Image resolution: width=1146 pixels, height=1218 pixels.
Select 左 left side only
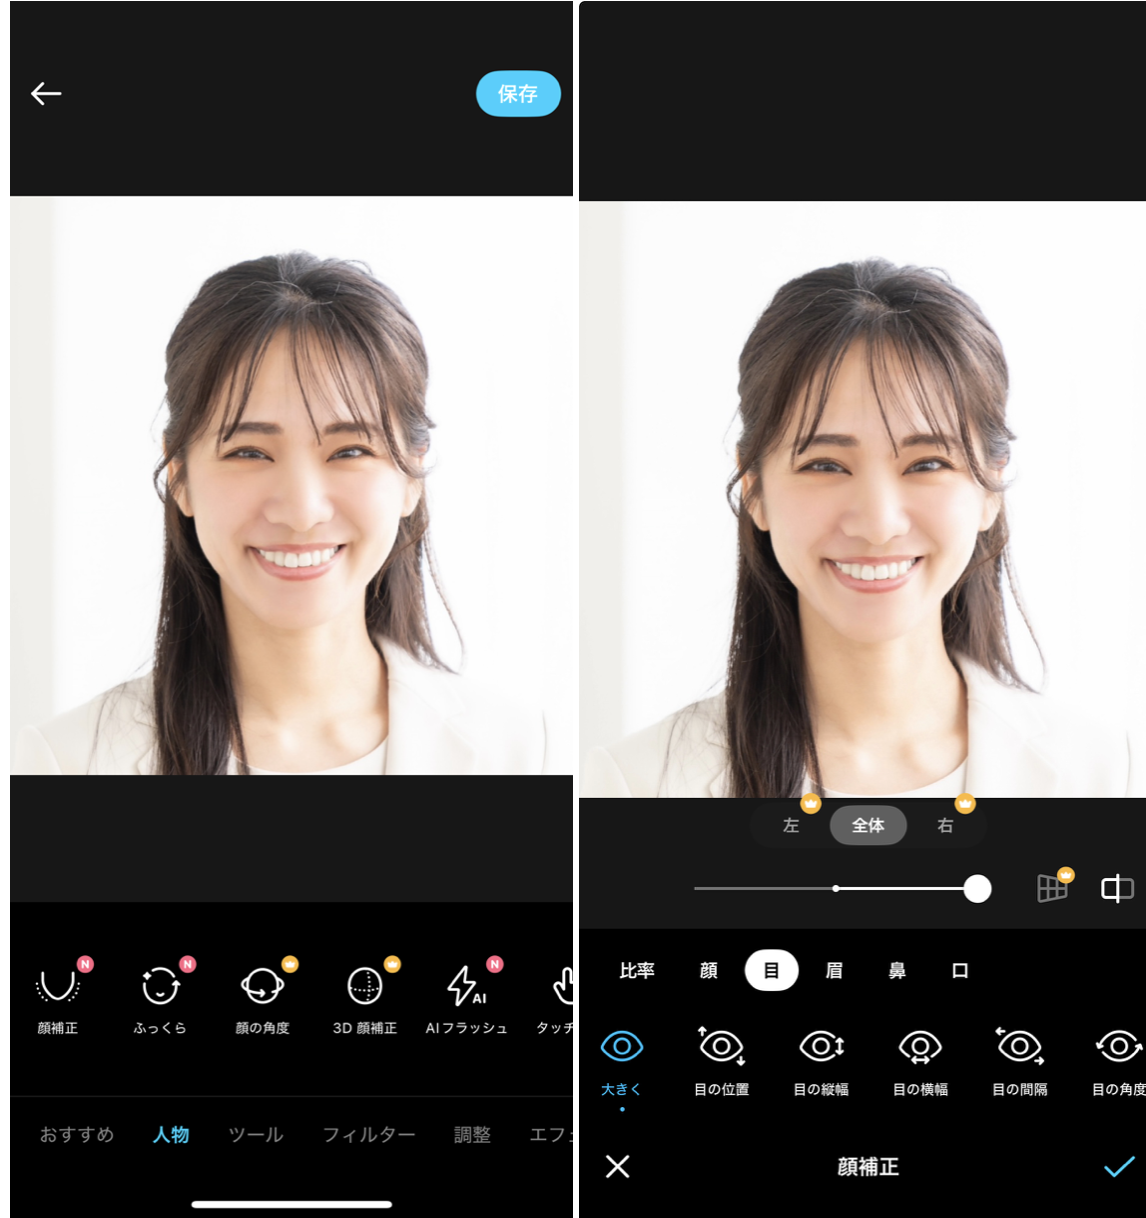(791, 826)
